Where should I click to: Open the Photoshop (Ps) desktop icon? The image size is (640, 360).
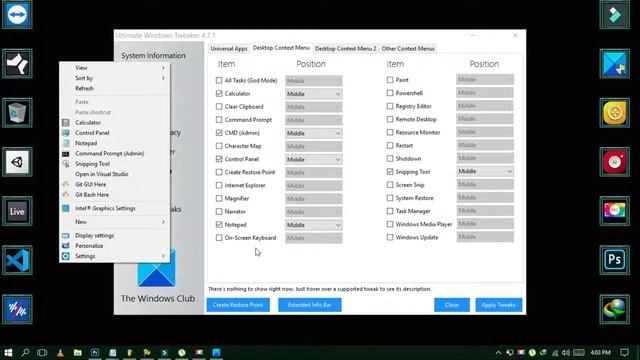pos(615,260)
